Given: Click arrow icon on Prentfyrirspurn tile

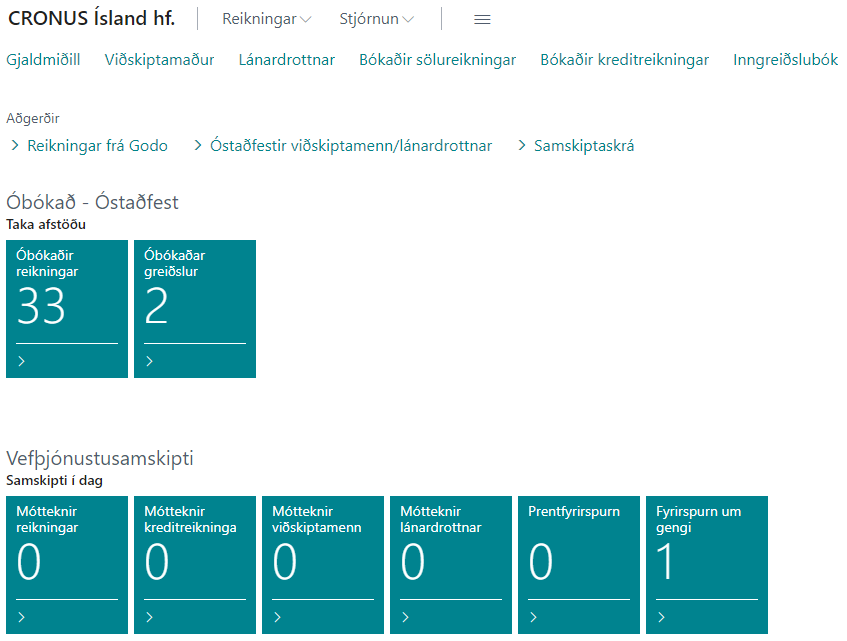Looking at the screenshot, I should (534, 617).
